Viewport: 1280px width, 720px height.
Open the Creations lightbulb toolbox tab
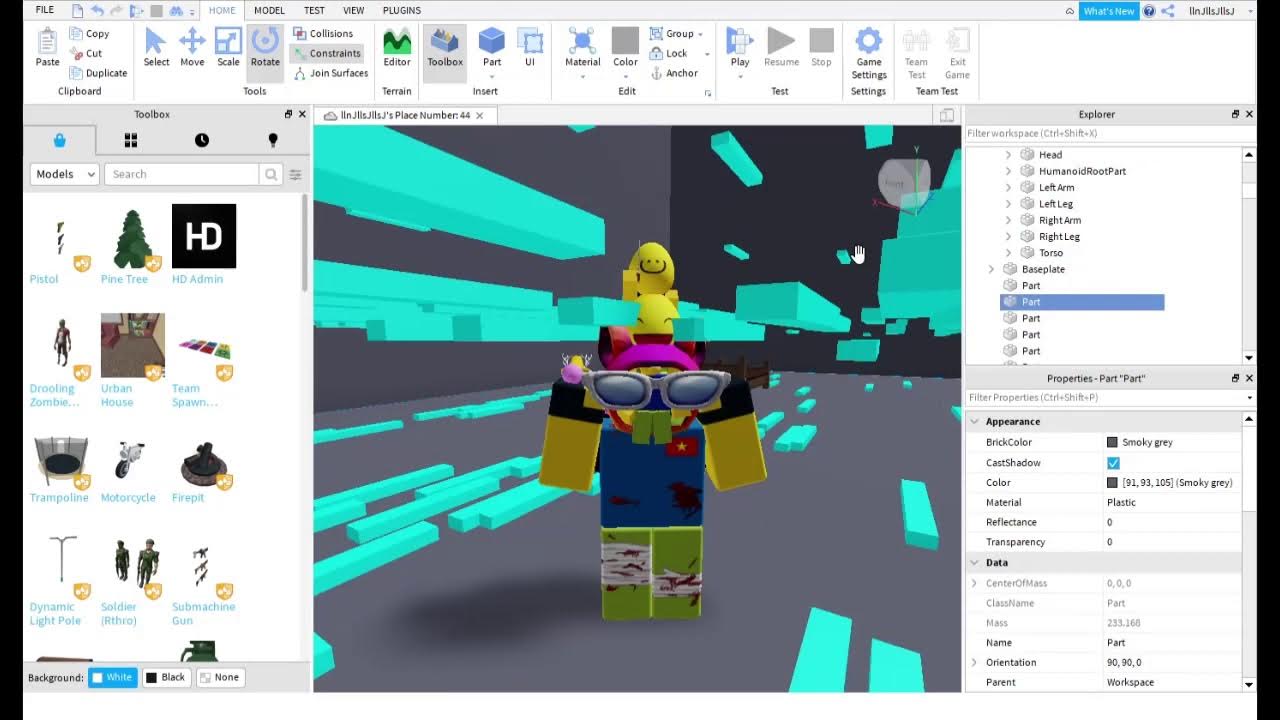point(273,140)
